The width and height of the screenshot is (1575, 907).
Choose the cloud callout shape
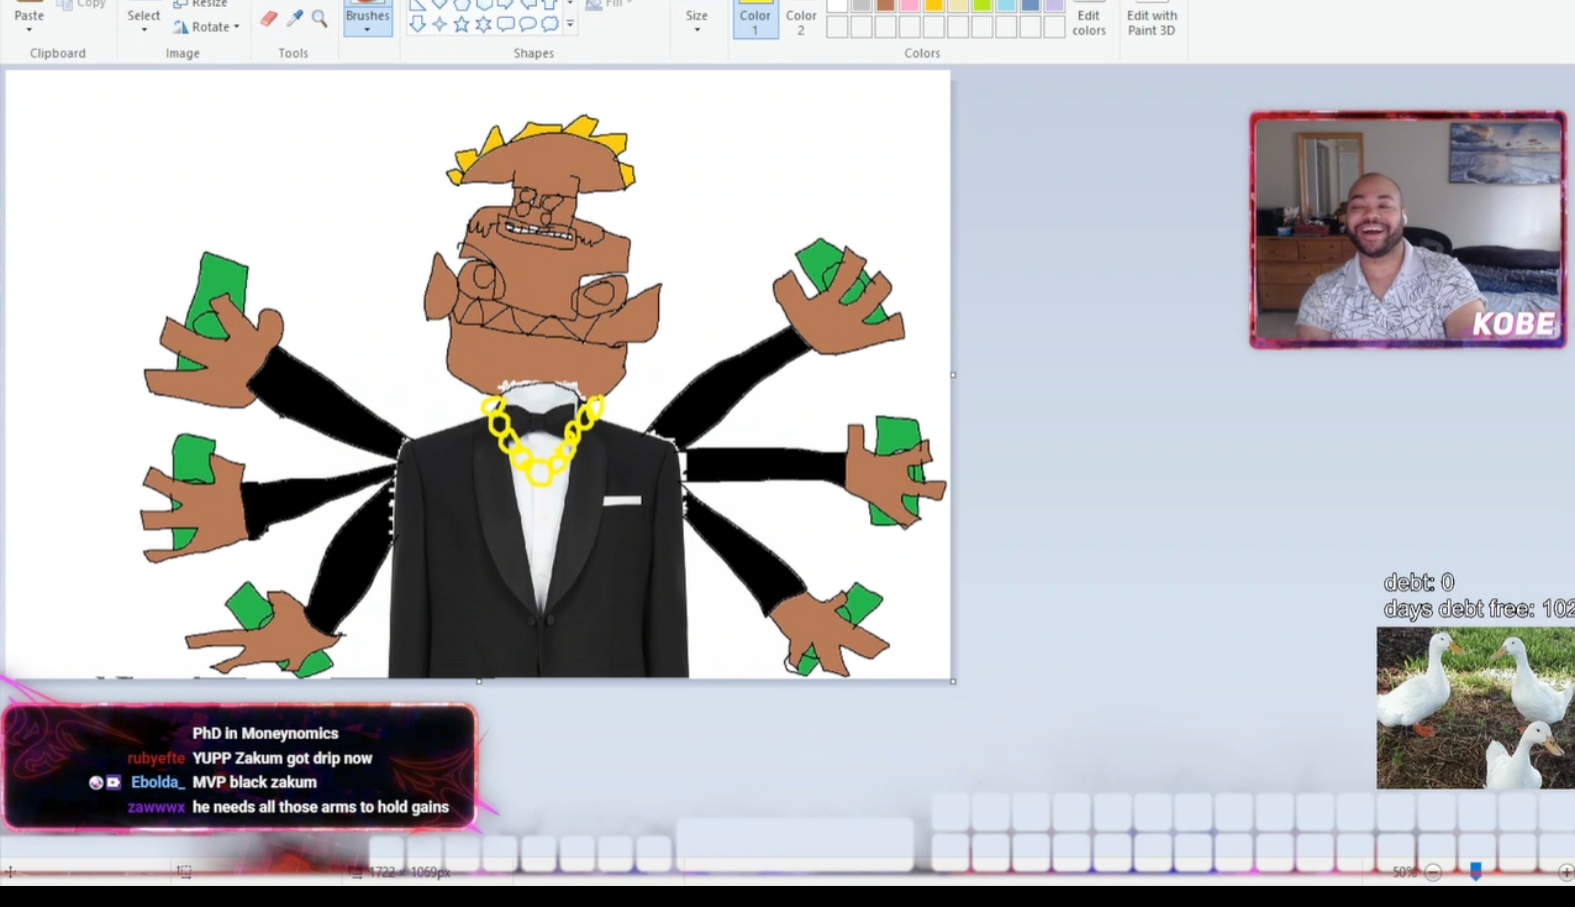549,24
